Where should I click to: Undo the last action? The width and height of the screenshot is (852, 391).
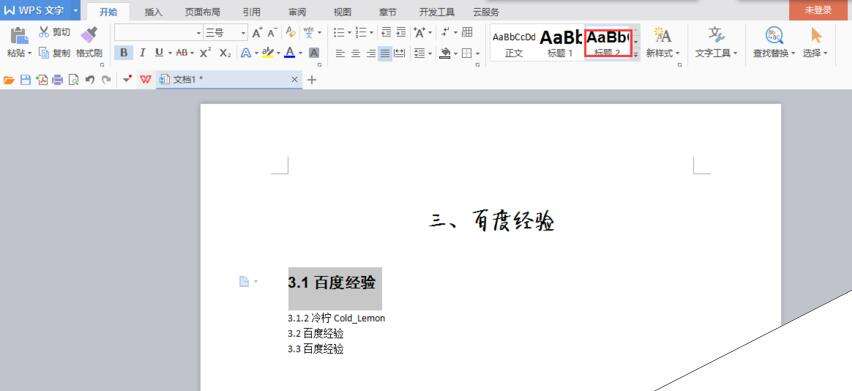point(90,80)
